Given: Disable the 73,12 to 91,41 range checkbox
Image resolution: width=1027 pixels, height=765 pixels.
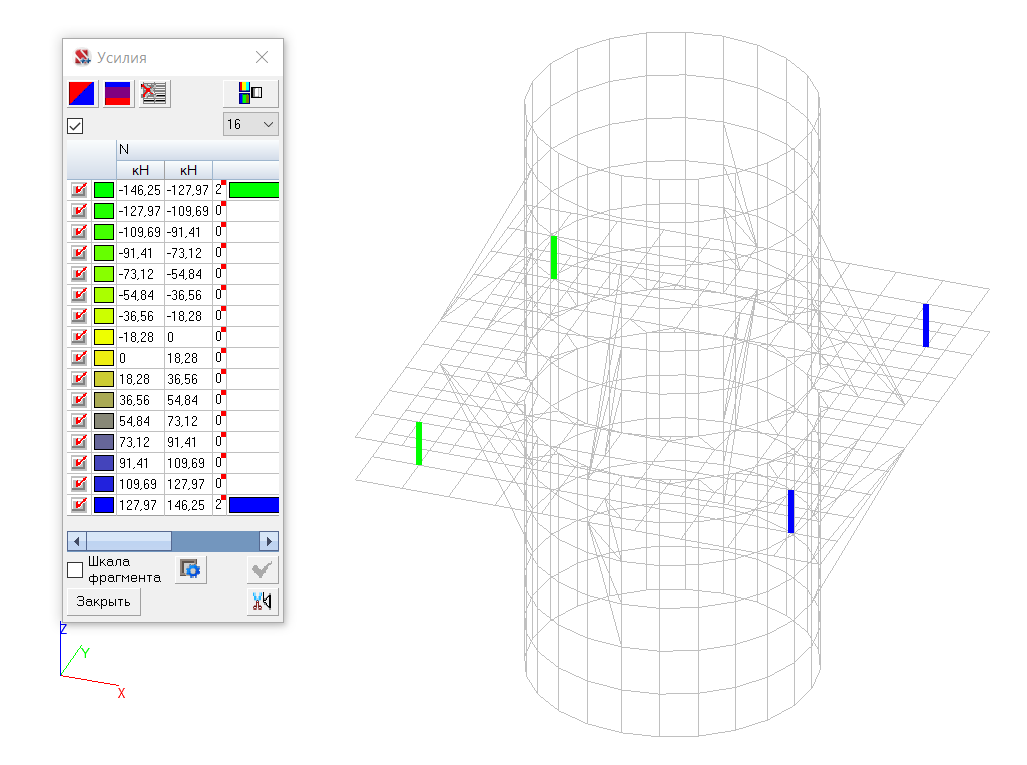Looking at the screenshot, I should pos(79,441).
